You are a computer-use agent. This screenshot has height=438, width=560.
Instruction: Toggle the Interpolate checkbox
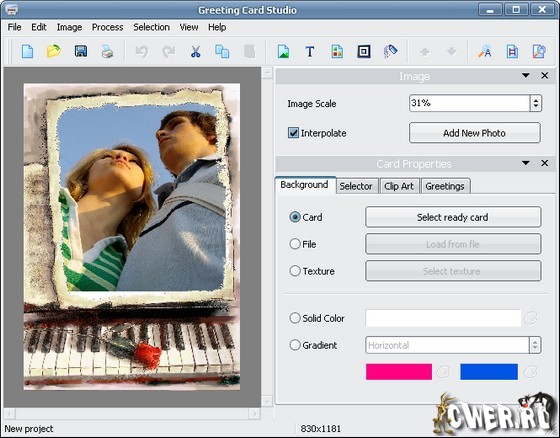click(x=293, y=133)
